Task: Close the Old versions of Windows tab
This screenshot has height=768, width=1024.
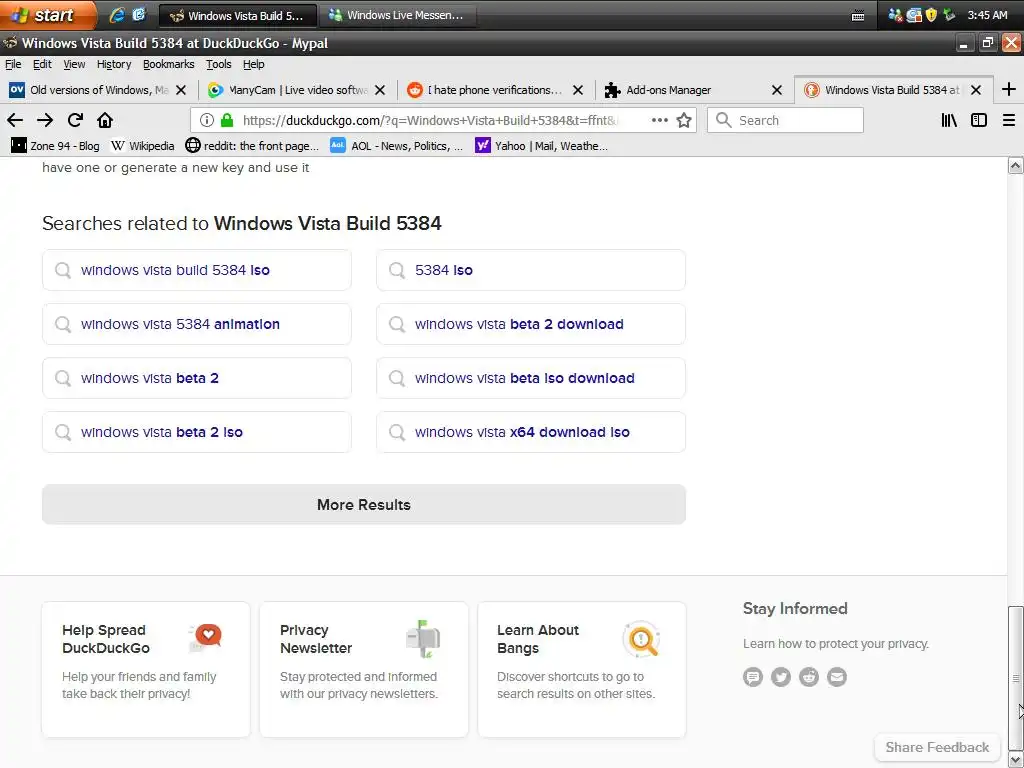Action: point(182,90)
